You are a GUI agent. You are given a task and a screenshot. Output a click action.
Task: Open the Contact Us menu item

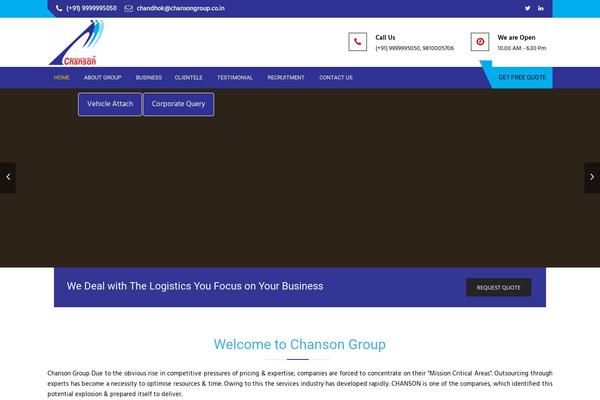336,77
